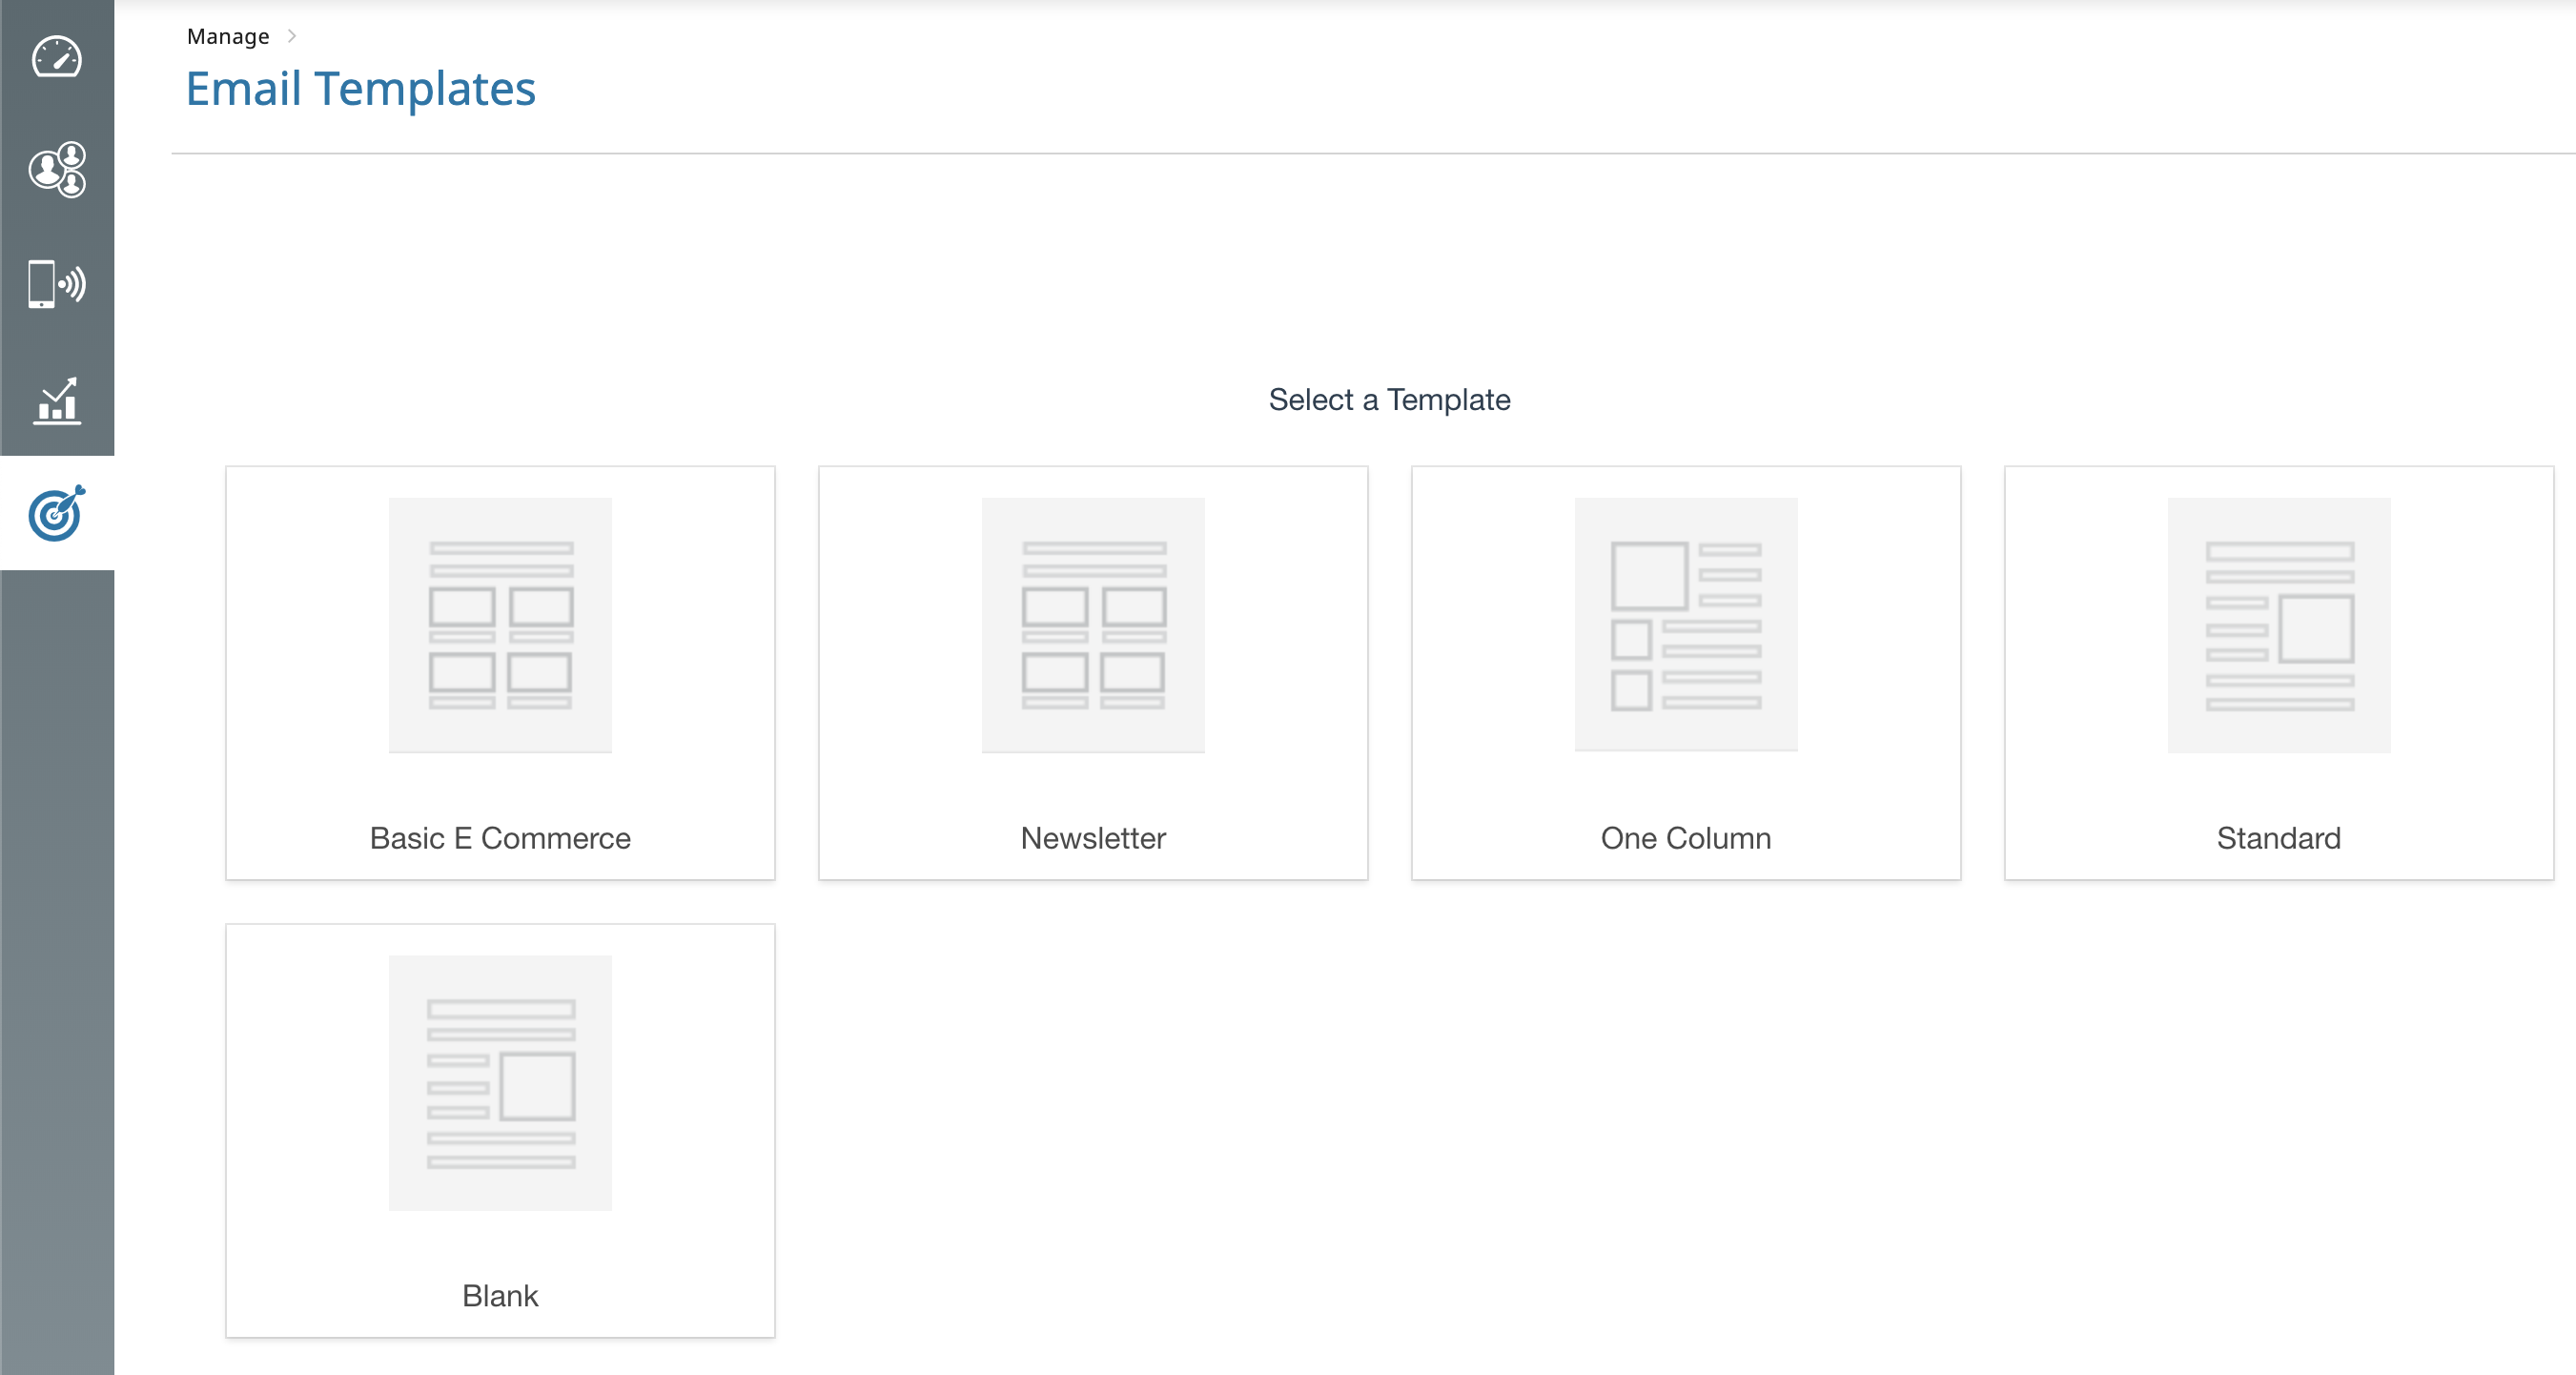Click the Basic E Commerce label
2576x1375 pixels.
click(500, 838)
